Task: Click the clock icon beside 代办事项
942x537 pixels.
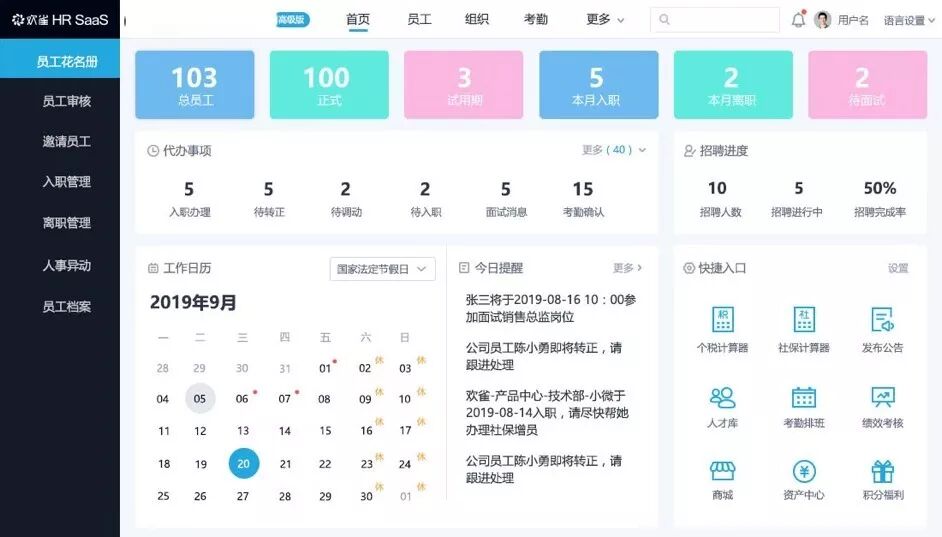Action: [153, 151]
